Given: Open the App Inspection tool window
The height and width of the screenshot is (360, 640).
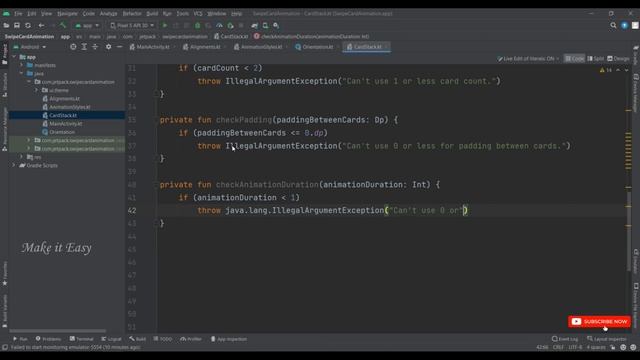Looking at the screenshot, I should tap(229, 339).
